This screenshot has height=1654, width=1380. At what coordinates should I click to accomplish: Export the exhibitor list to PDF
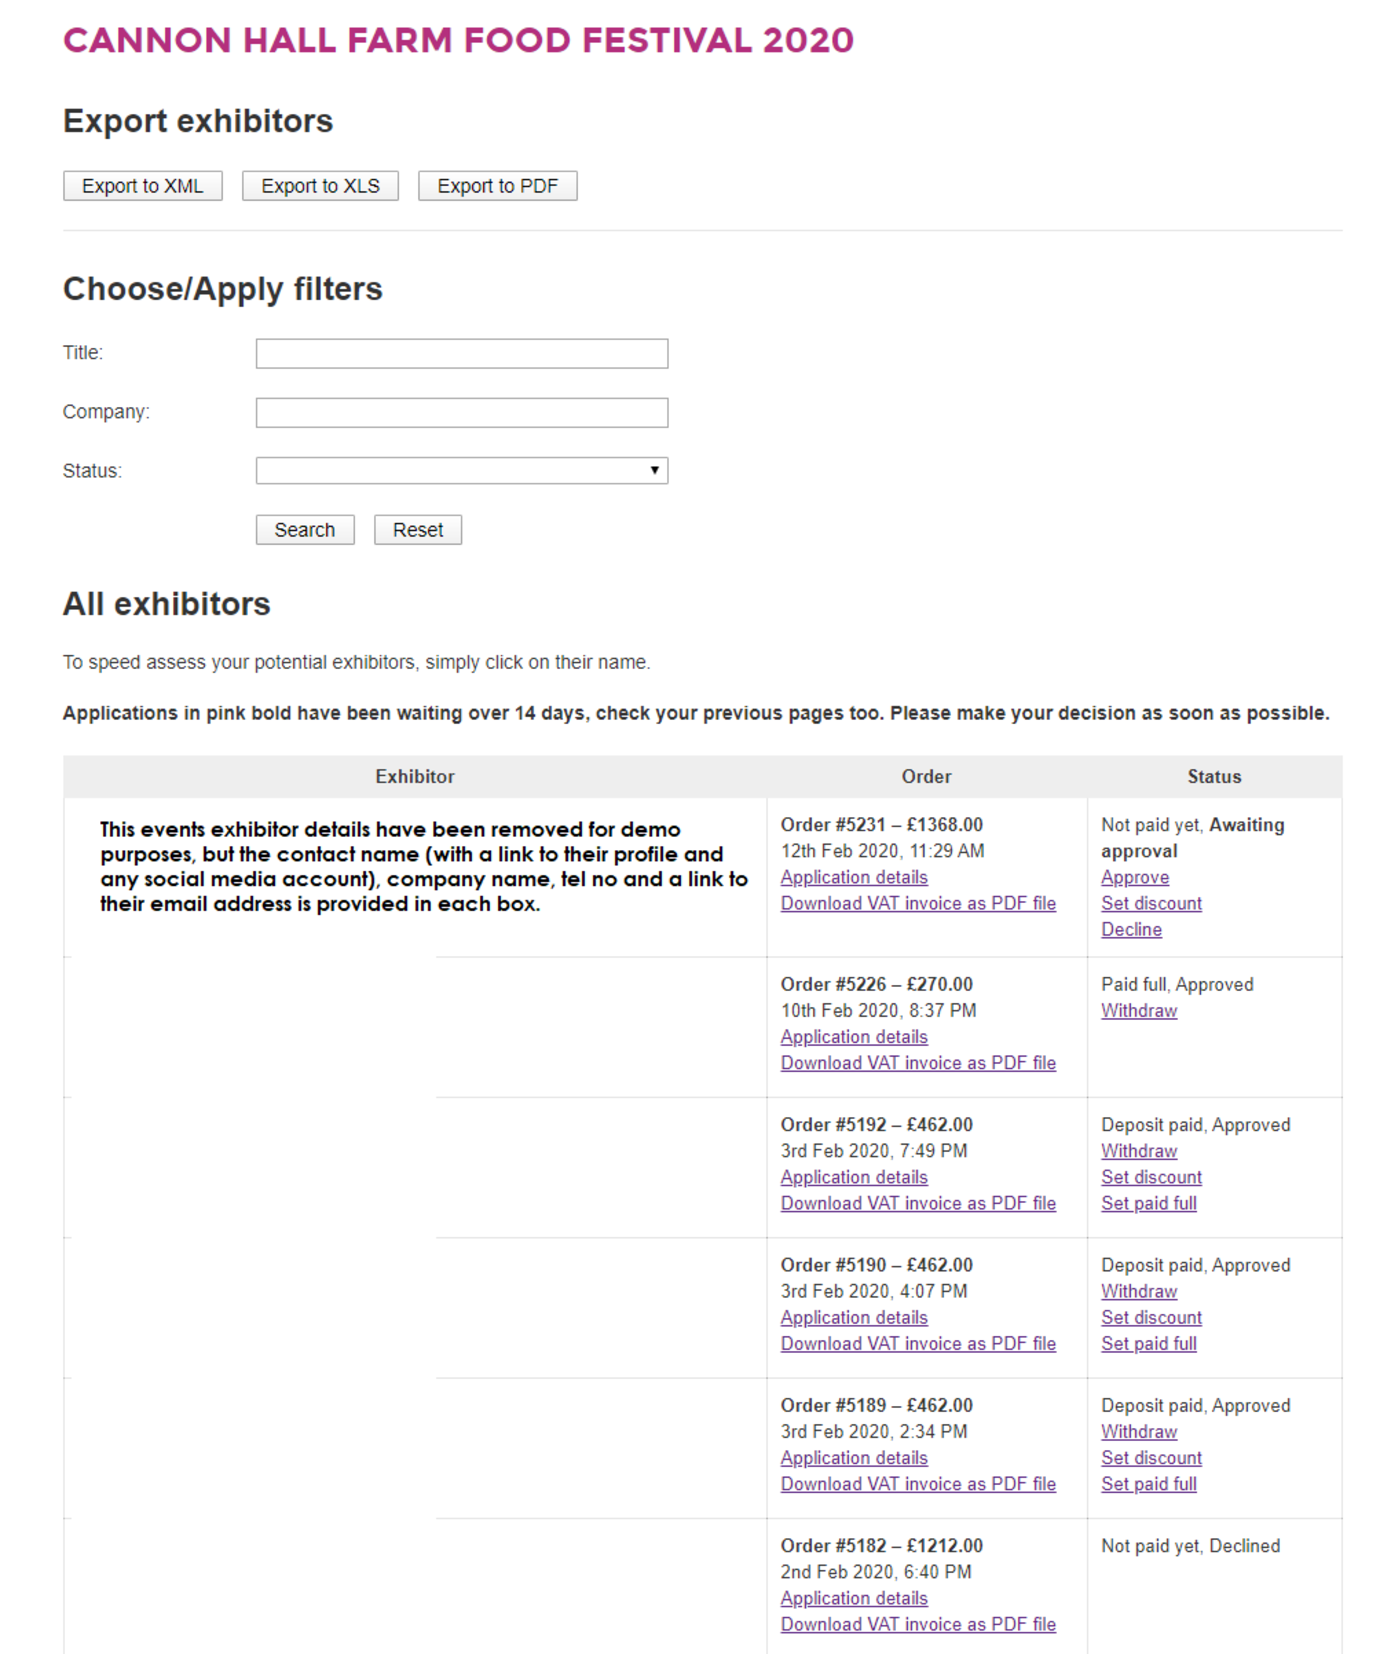(497, 186)
